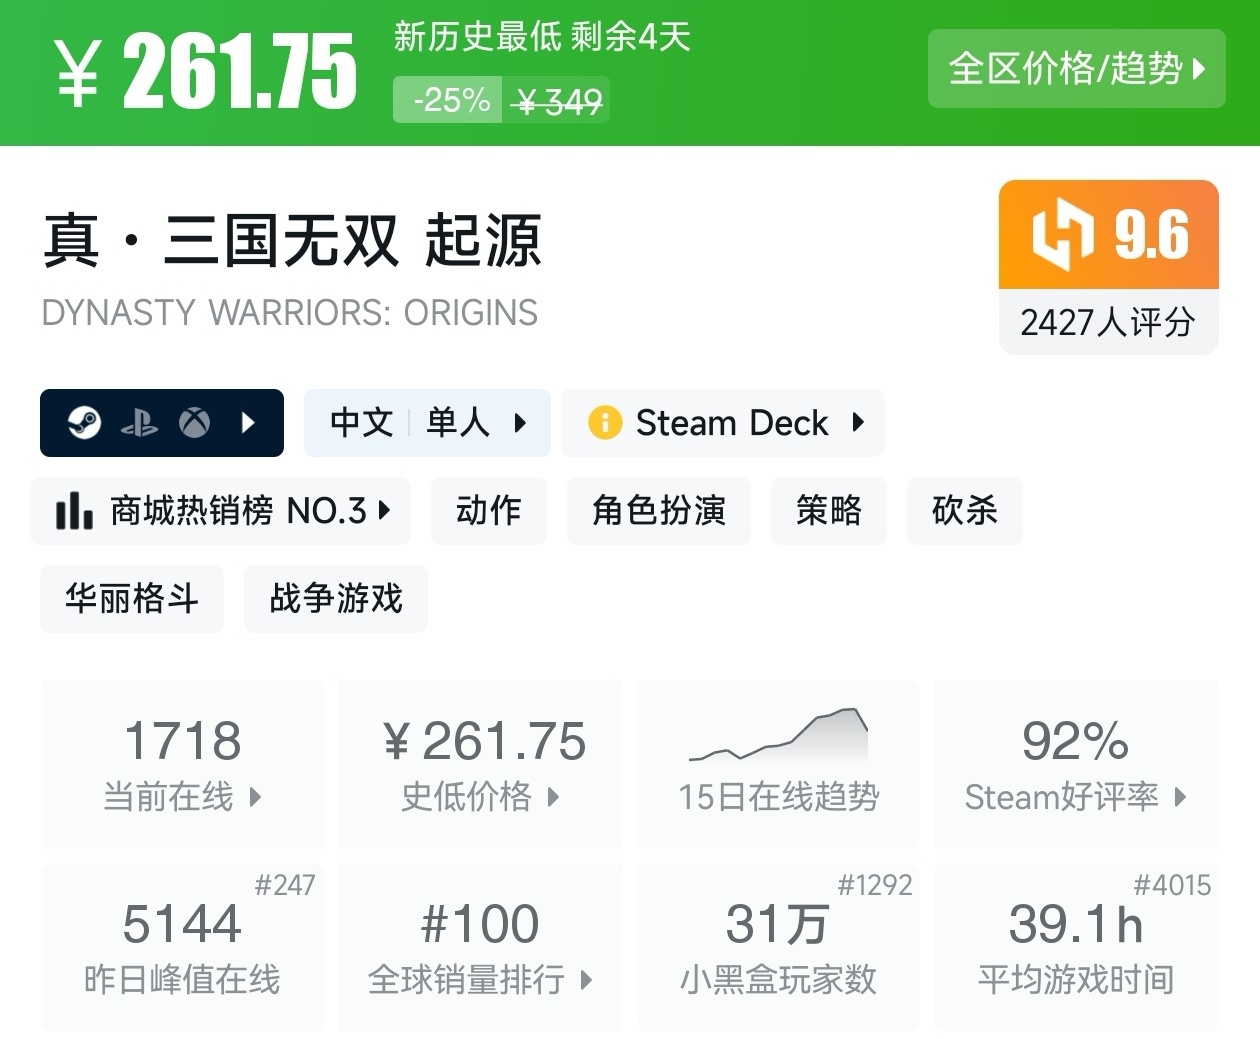Open 史低价格 price history

tap(480, 764)
